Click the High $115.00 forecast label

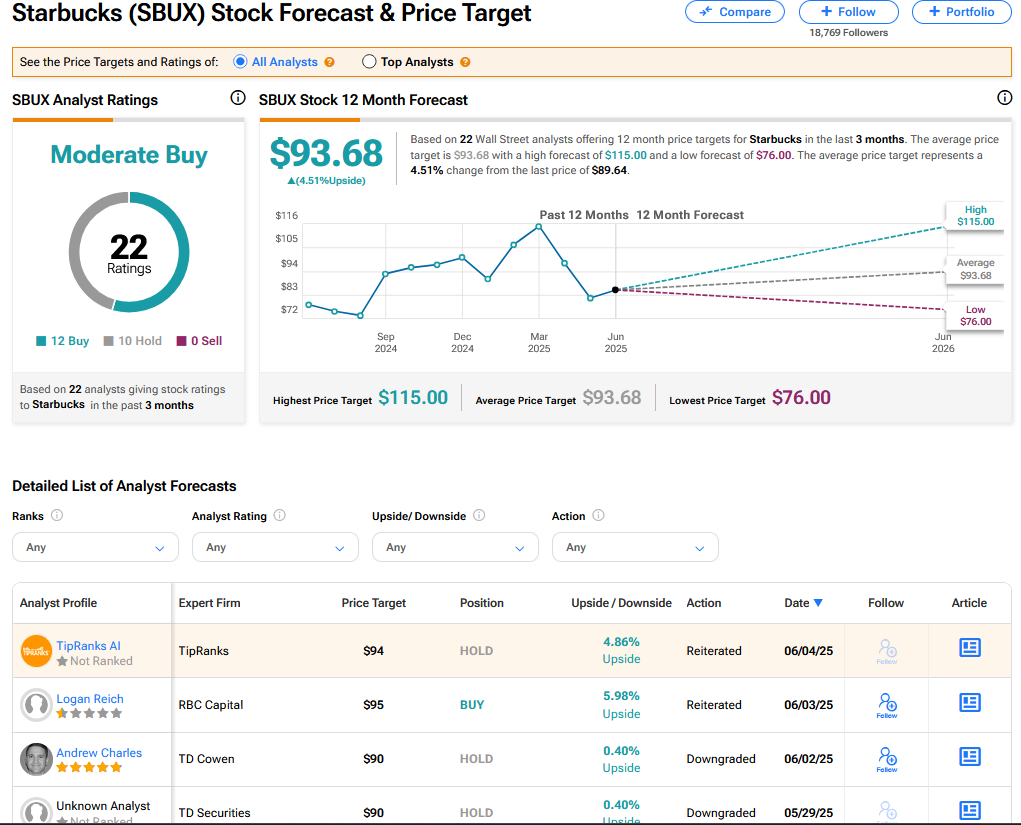tap(975, 216)
